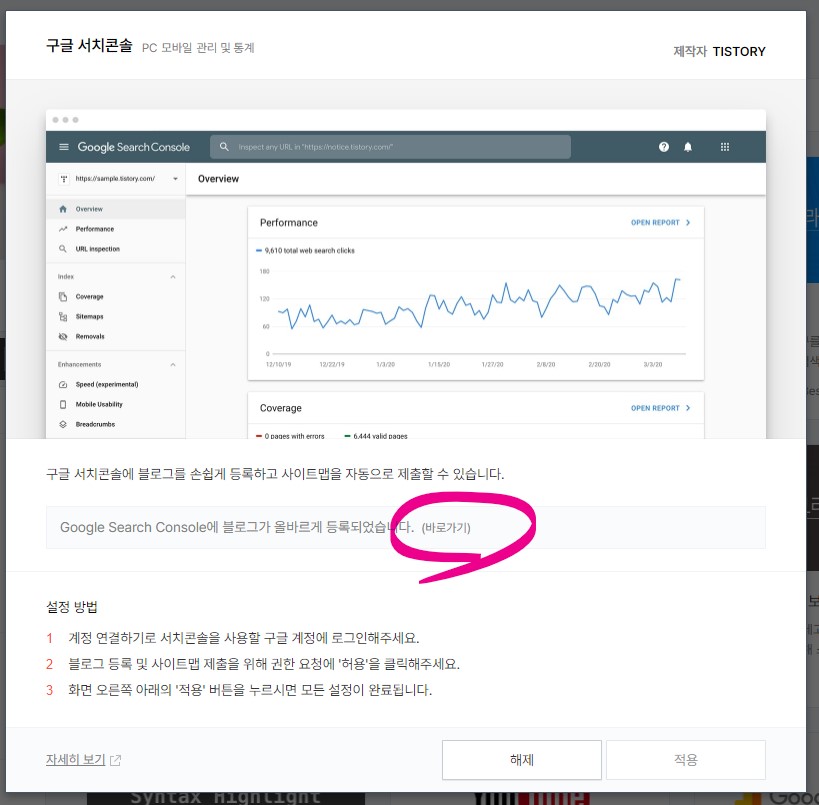Click the hamburger menu icon in Search Console preview
Viewport: 819px width, 805px height.
(64, 147)
